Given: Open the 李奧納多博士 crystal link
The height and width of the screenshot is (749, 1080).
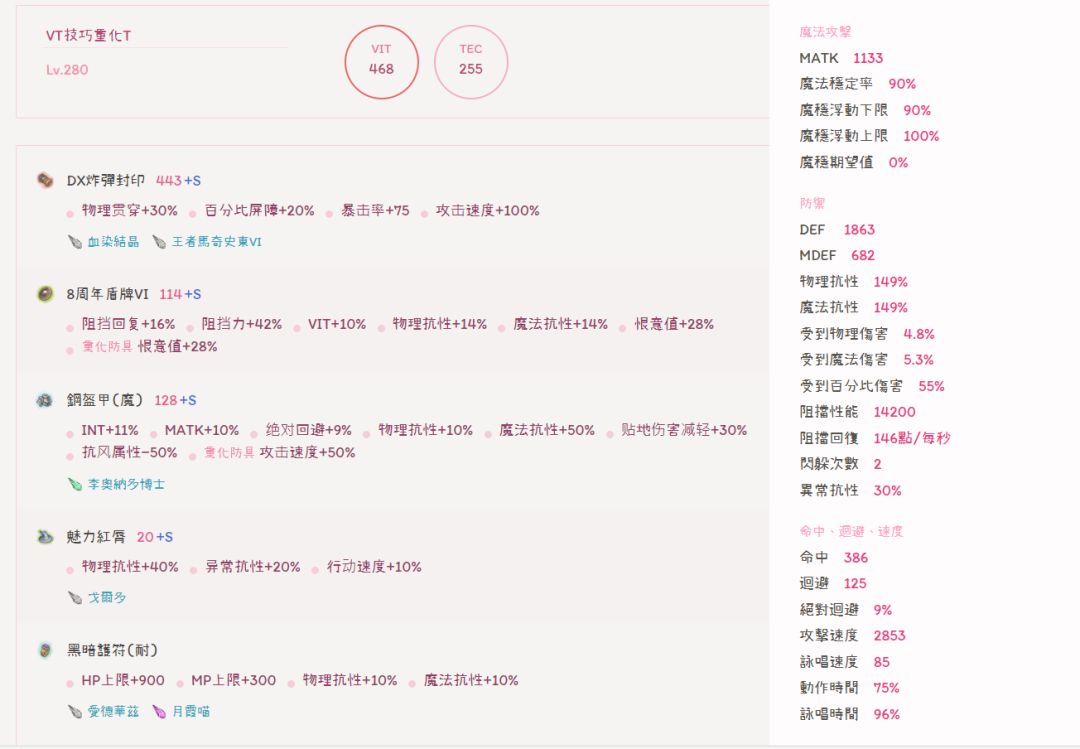Looking at the screenshot, I should 126,484.
